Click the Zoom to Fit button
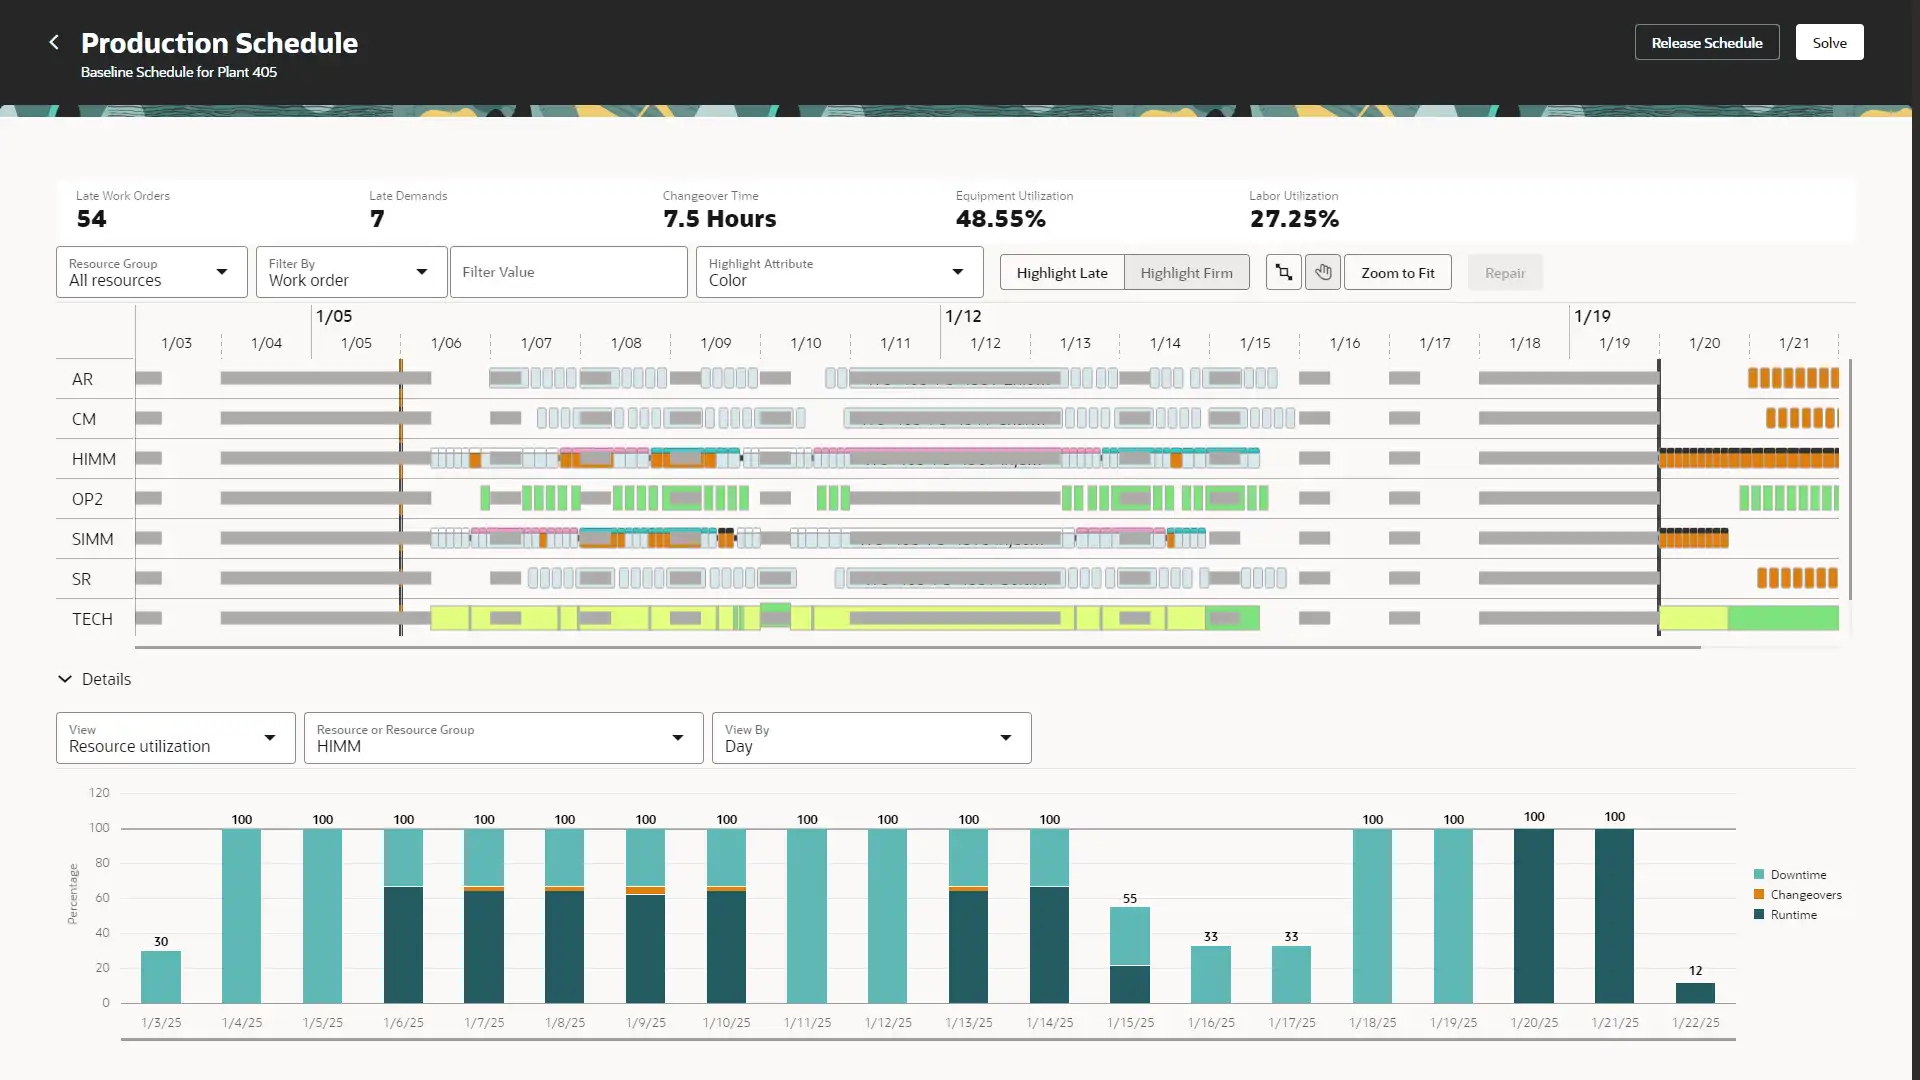1920x1080 pixels. [1397, 273]
